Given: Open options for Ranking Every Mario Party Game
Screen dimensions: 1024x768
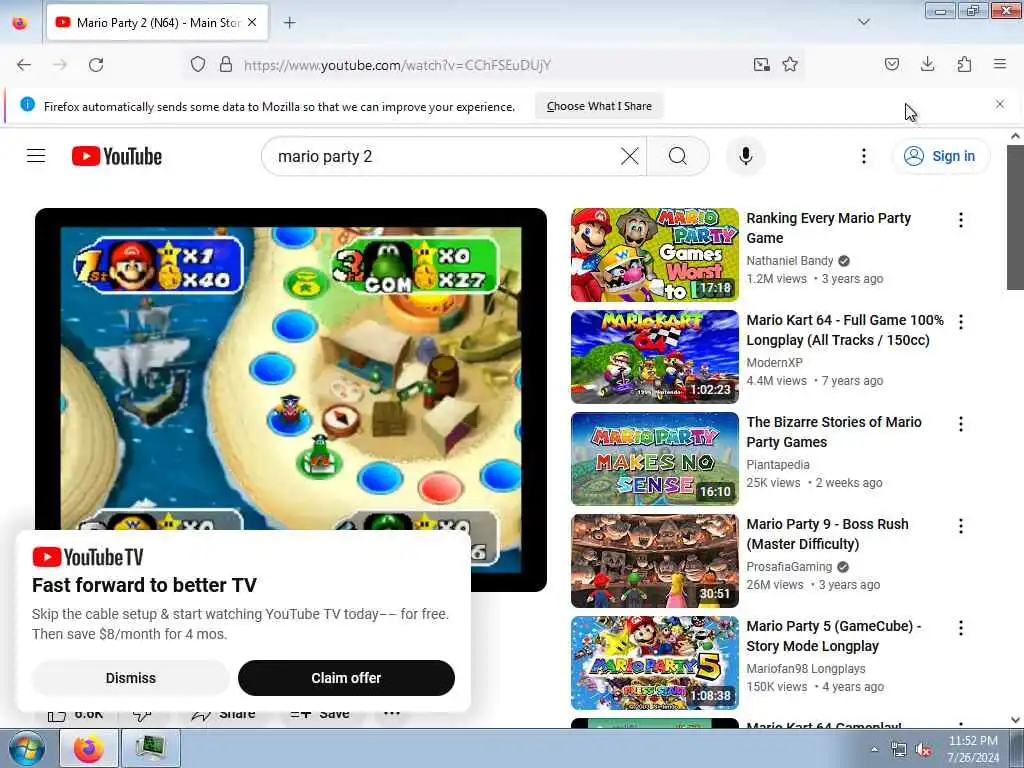Looking at the screenshot, I should 961,220.
